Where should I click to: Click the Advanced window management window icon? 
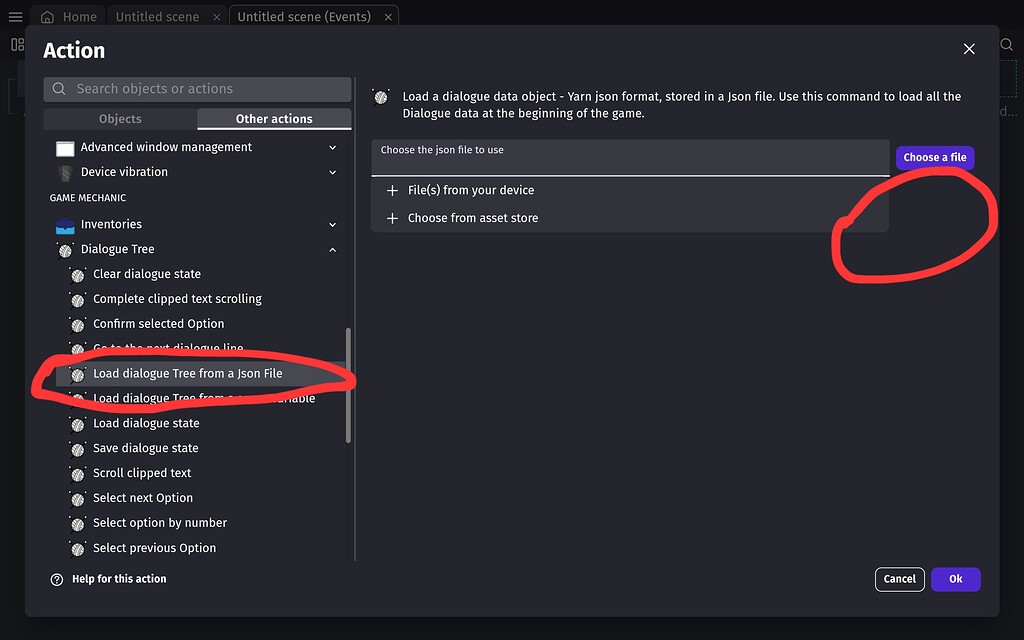click(64, 147)
